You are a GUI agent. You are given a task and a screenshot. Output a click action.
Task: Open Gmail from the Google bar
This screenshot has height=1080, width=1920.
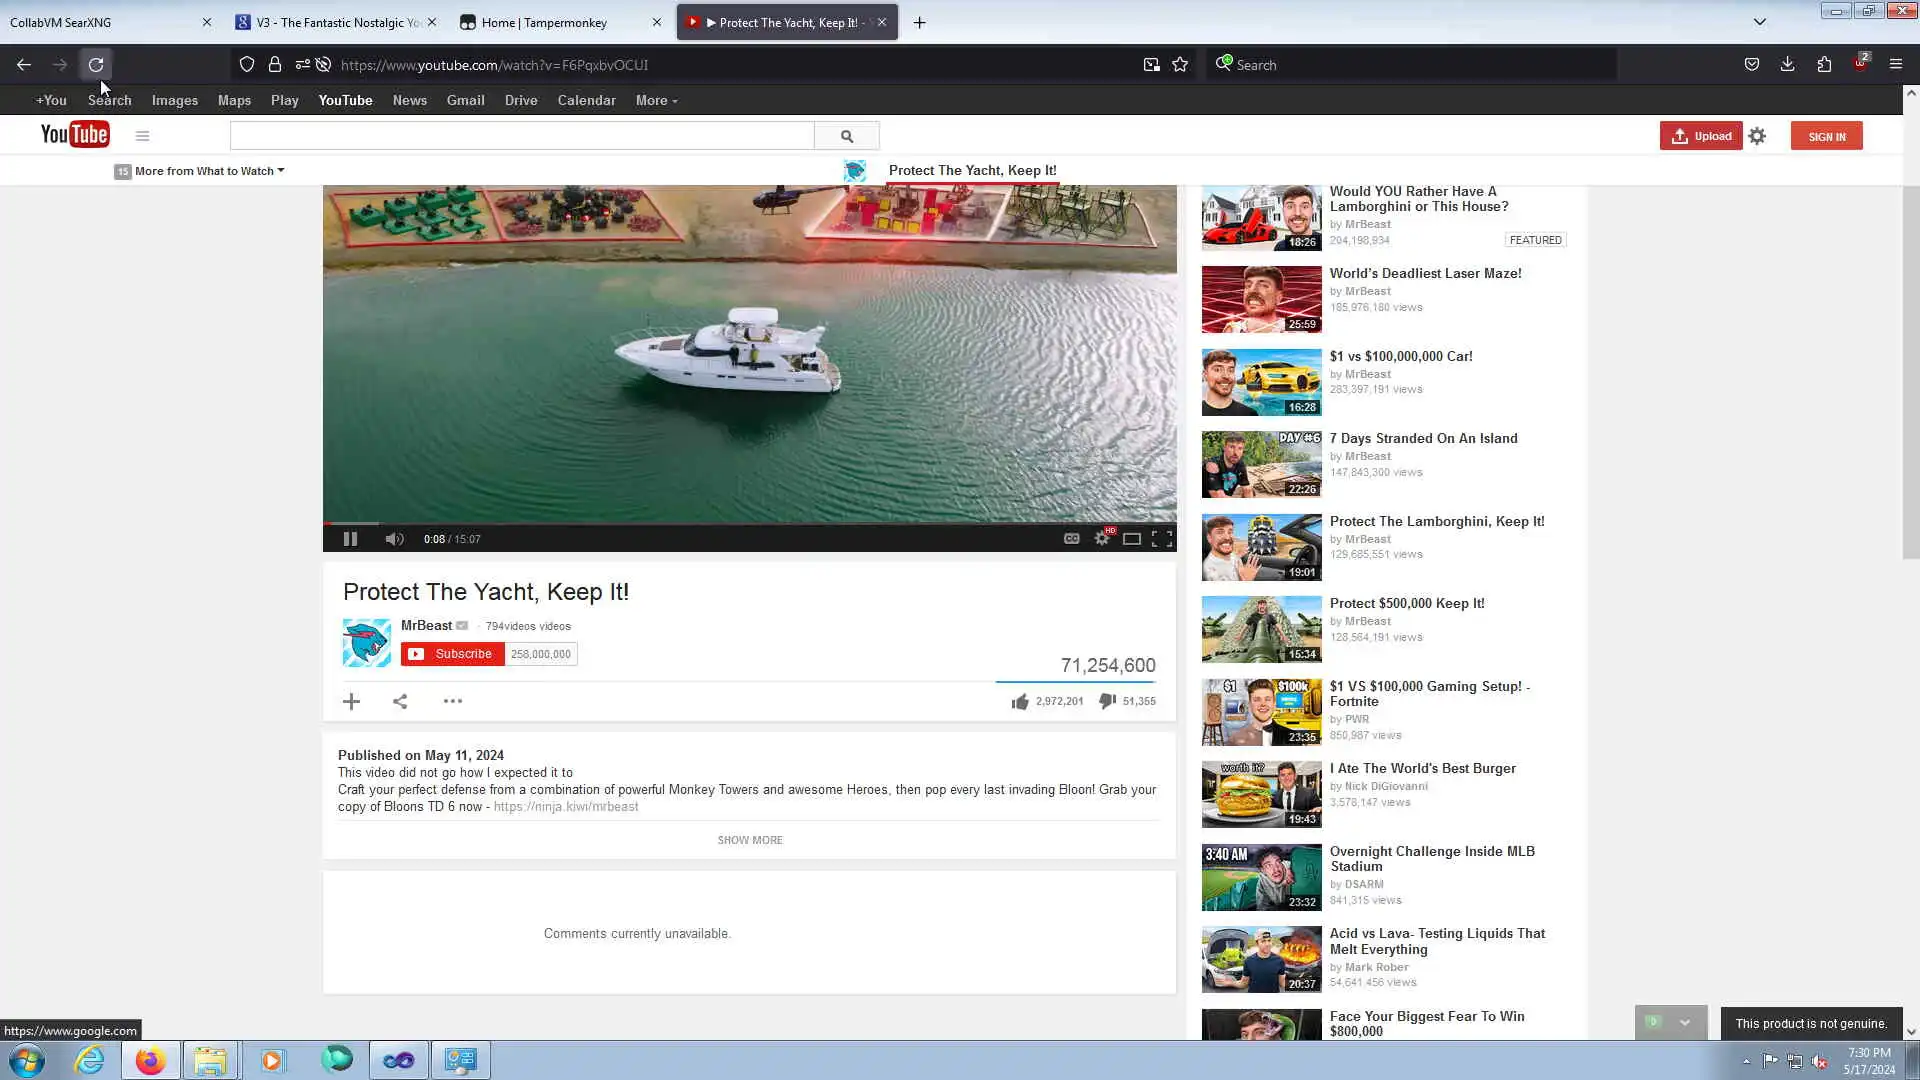[465, 101]
